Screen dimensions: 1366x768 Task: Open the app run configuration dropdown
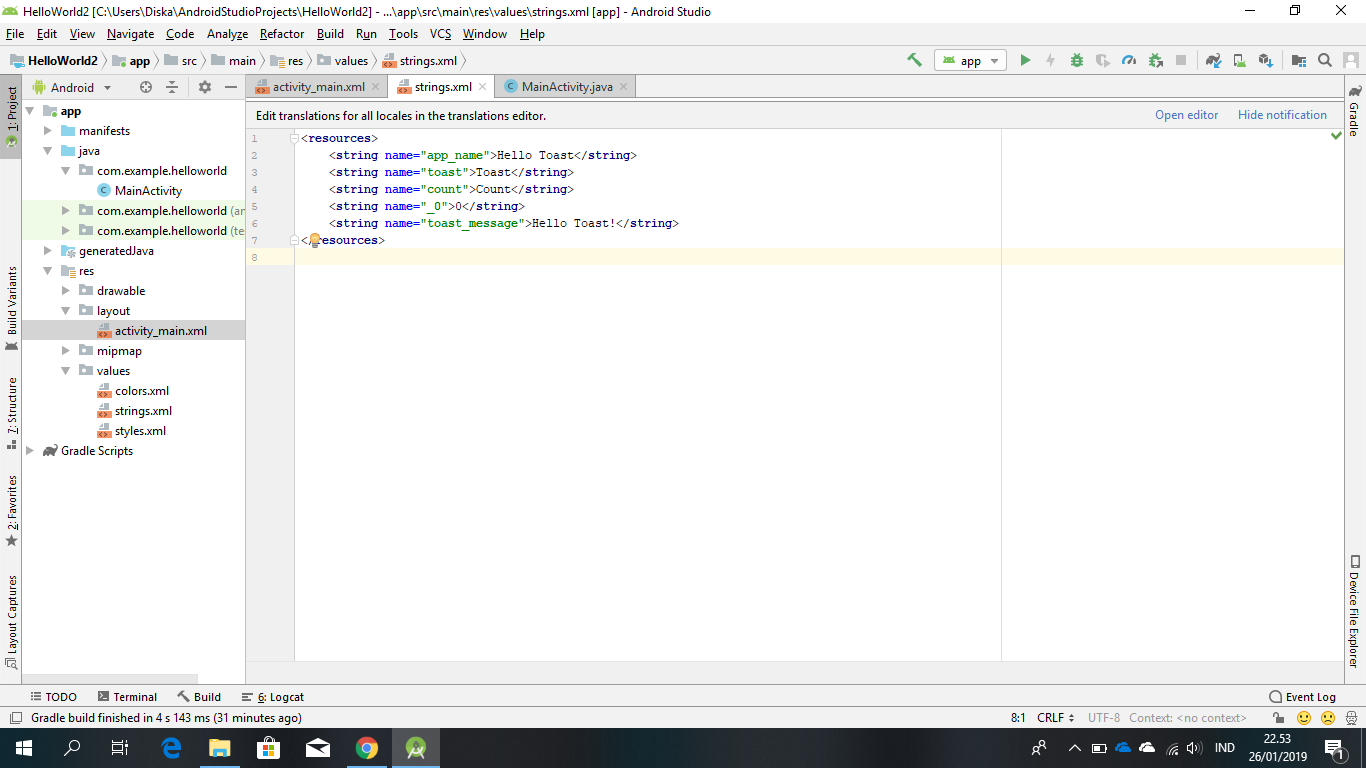click(970, 60)
